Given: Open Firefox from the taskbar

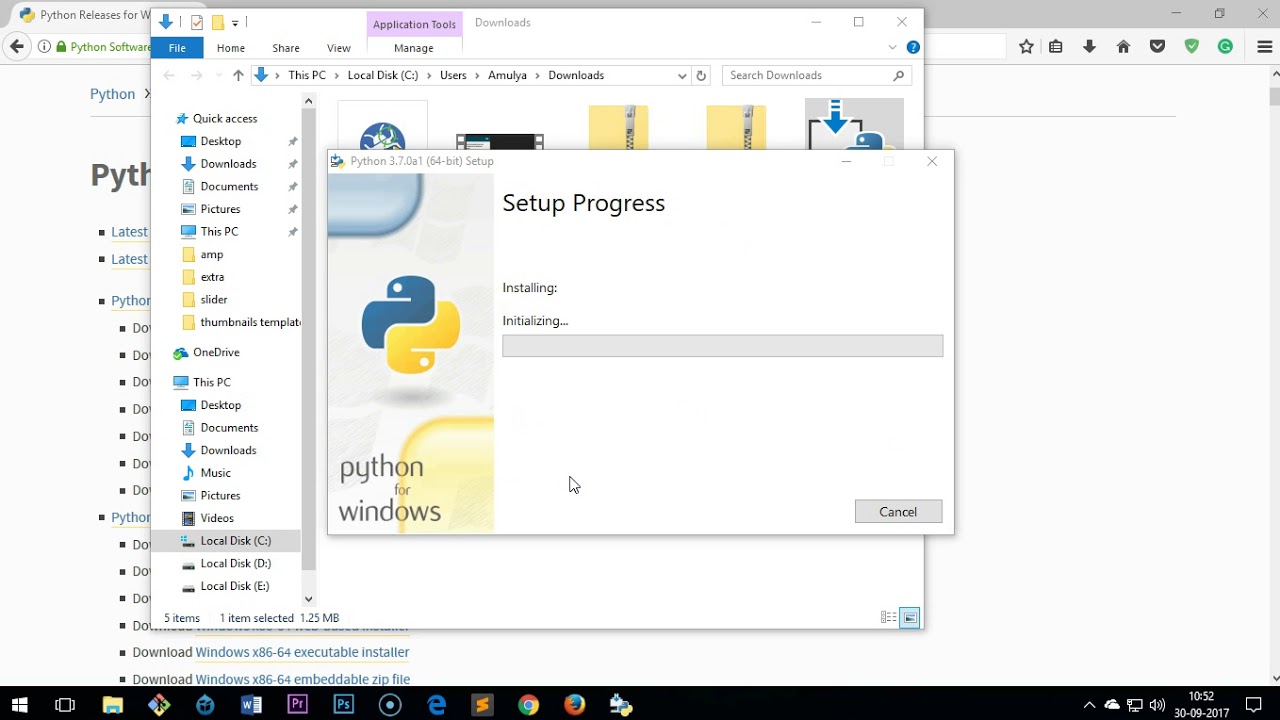Looking at the screenshot, I should point(574,705).
